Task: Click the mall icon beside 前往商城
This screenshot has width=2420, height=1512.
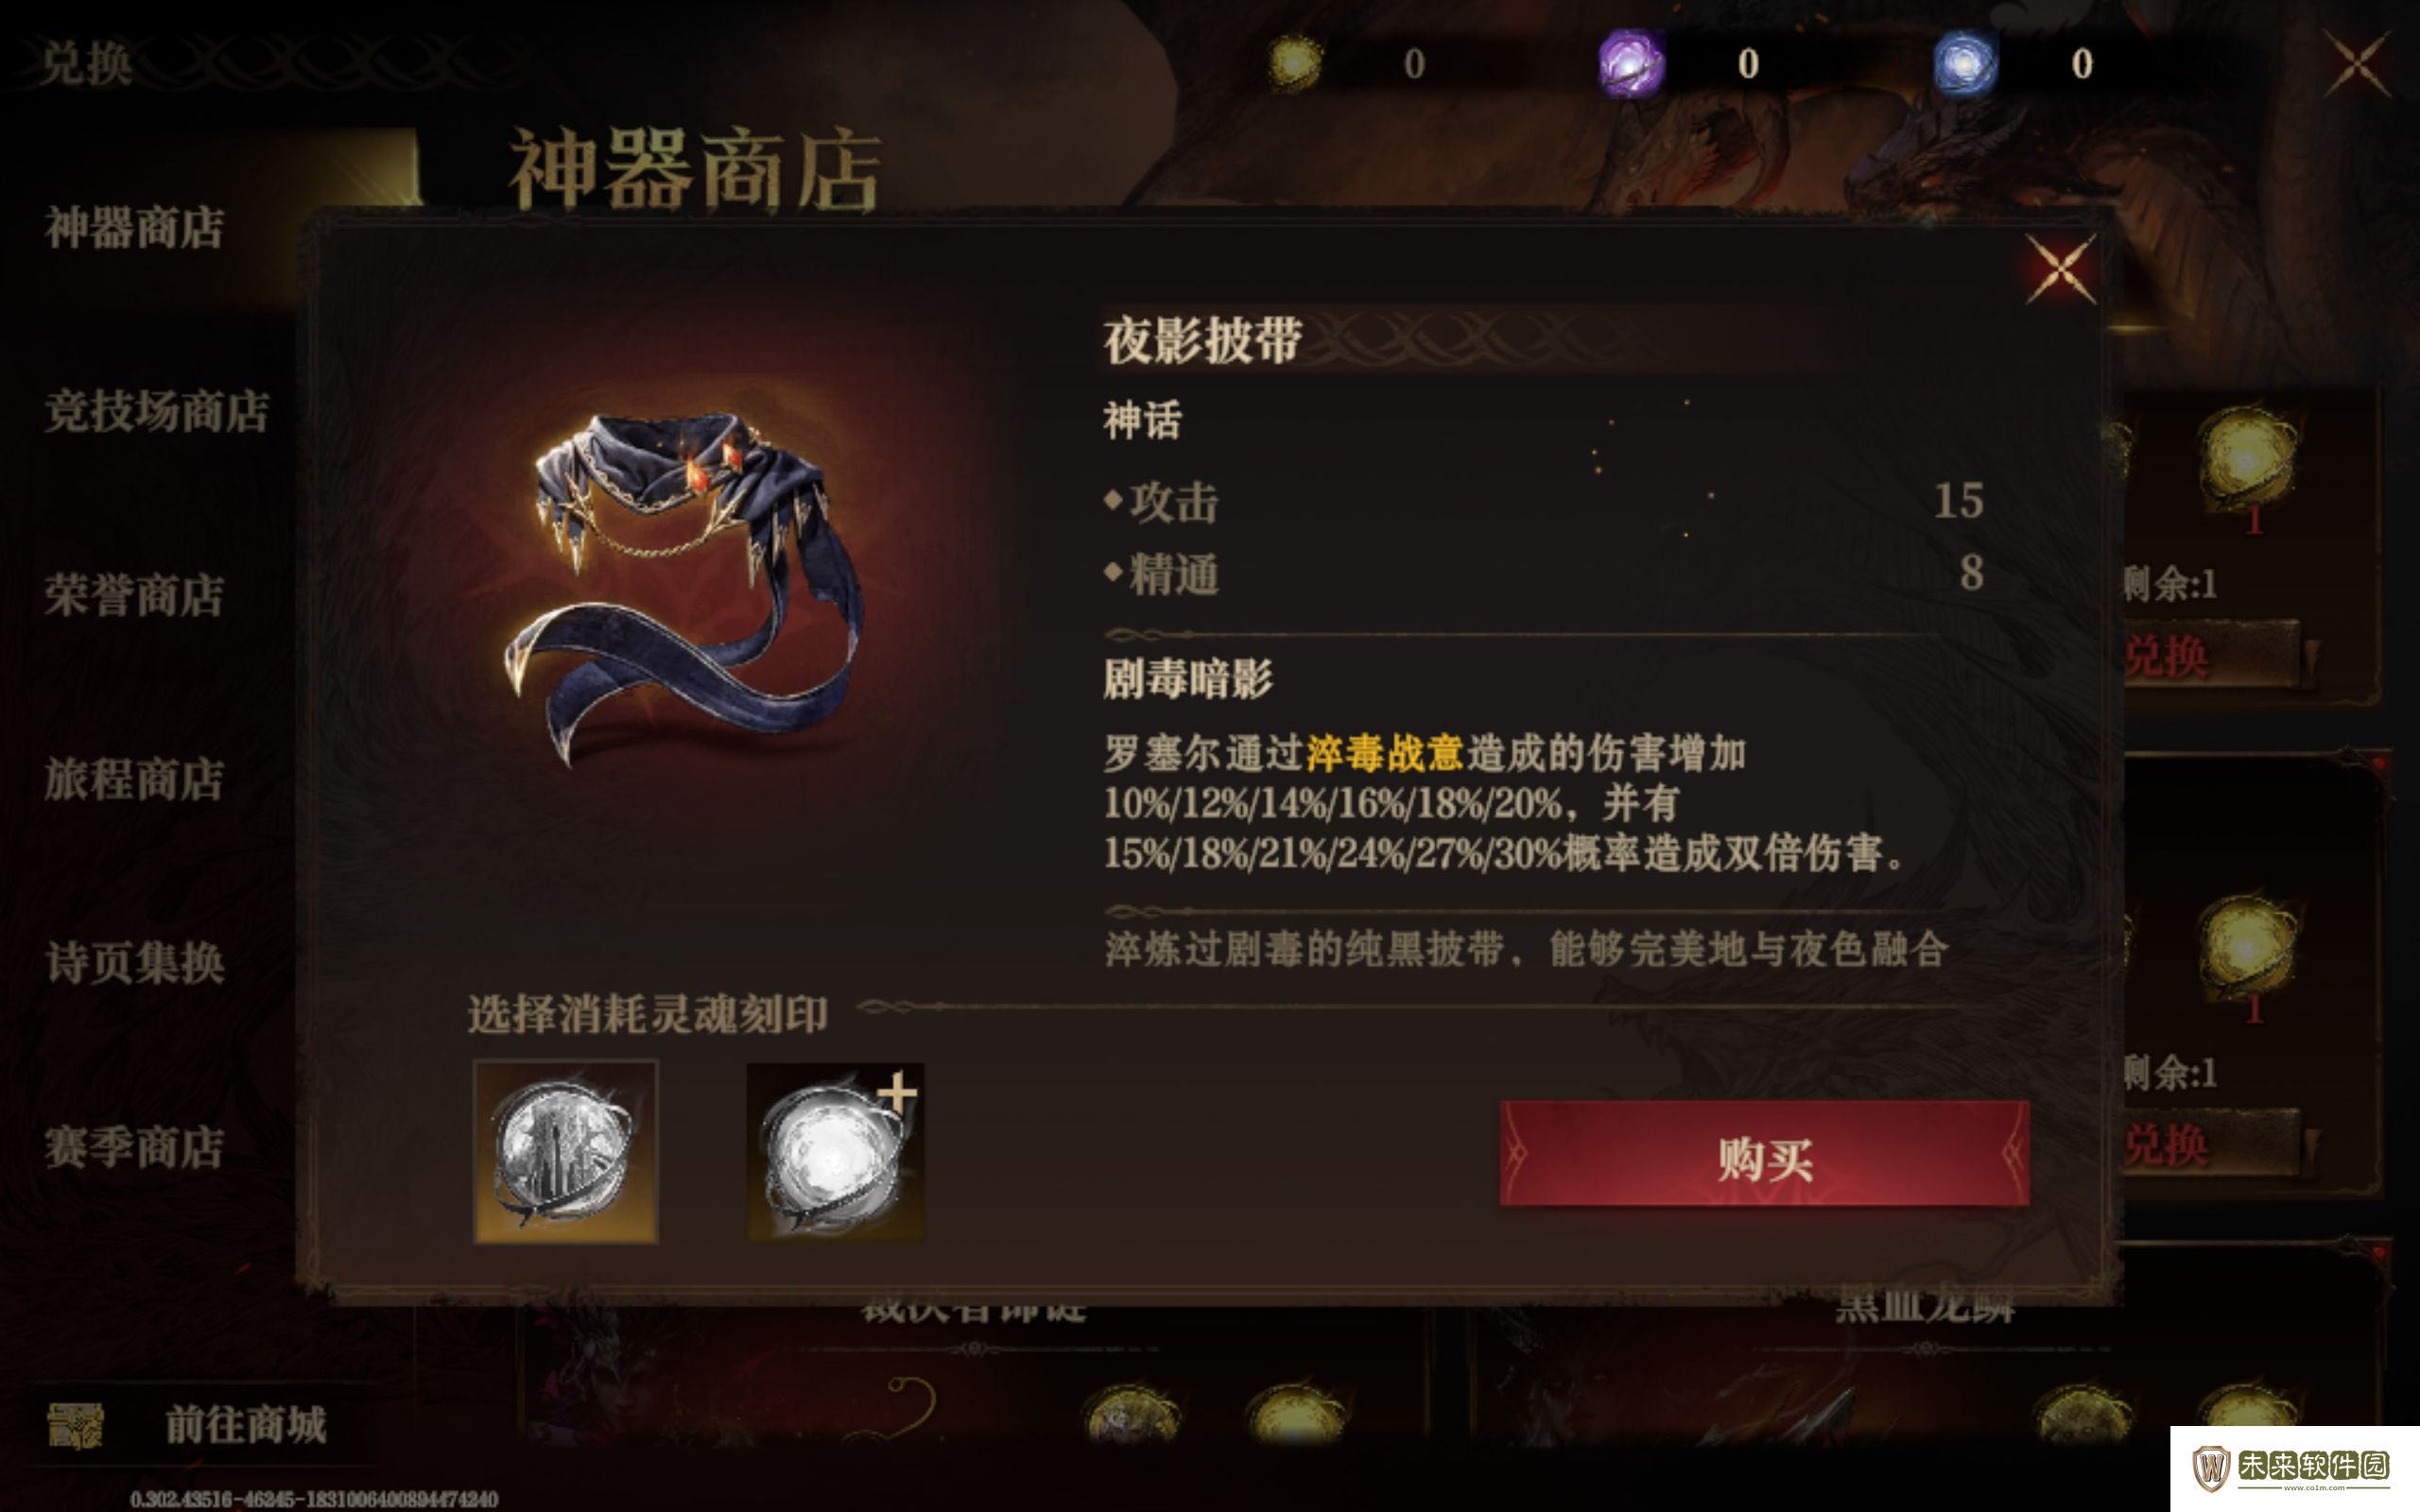Action: tap(75, 1425)
